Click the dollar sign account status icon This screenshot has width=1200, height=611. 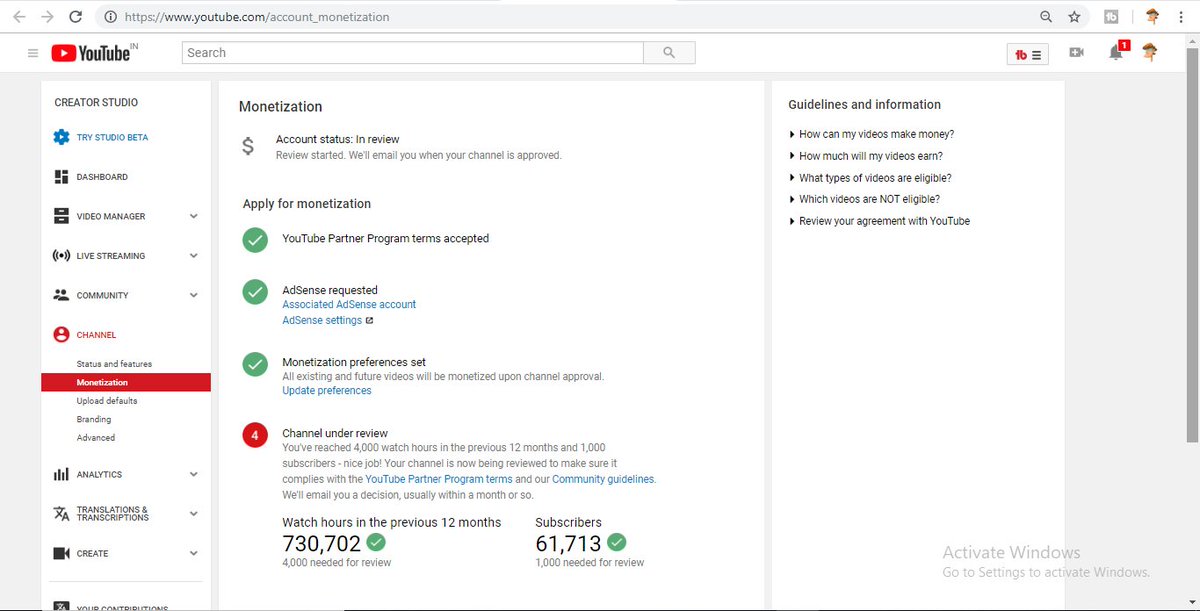(x=248, y=146)
